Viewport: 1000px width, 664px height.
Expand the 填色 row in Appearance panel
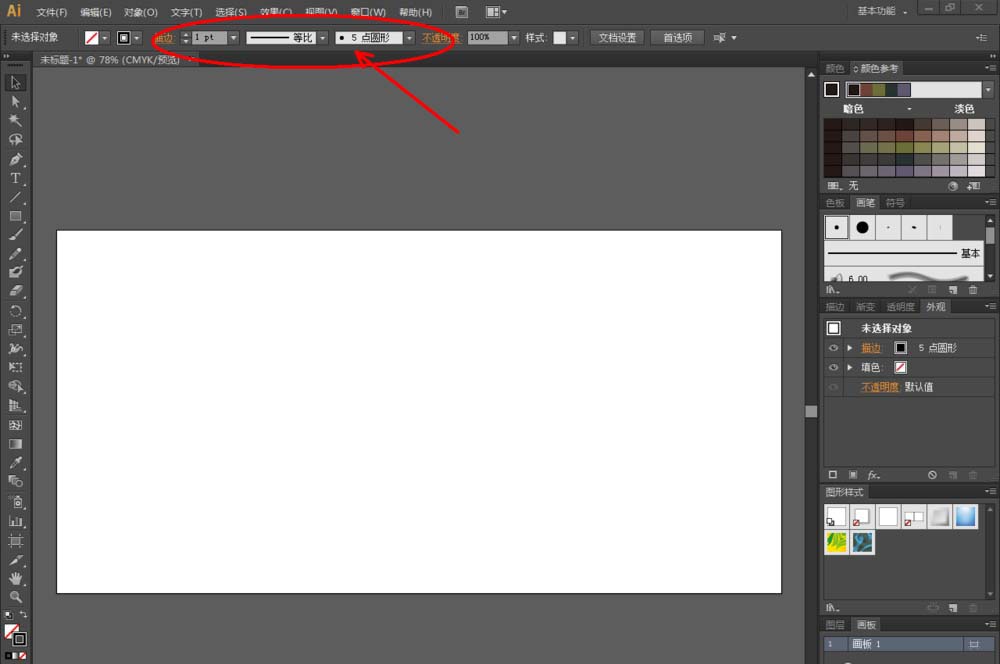click(849, 367)
